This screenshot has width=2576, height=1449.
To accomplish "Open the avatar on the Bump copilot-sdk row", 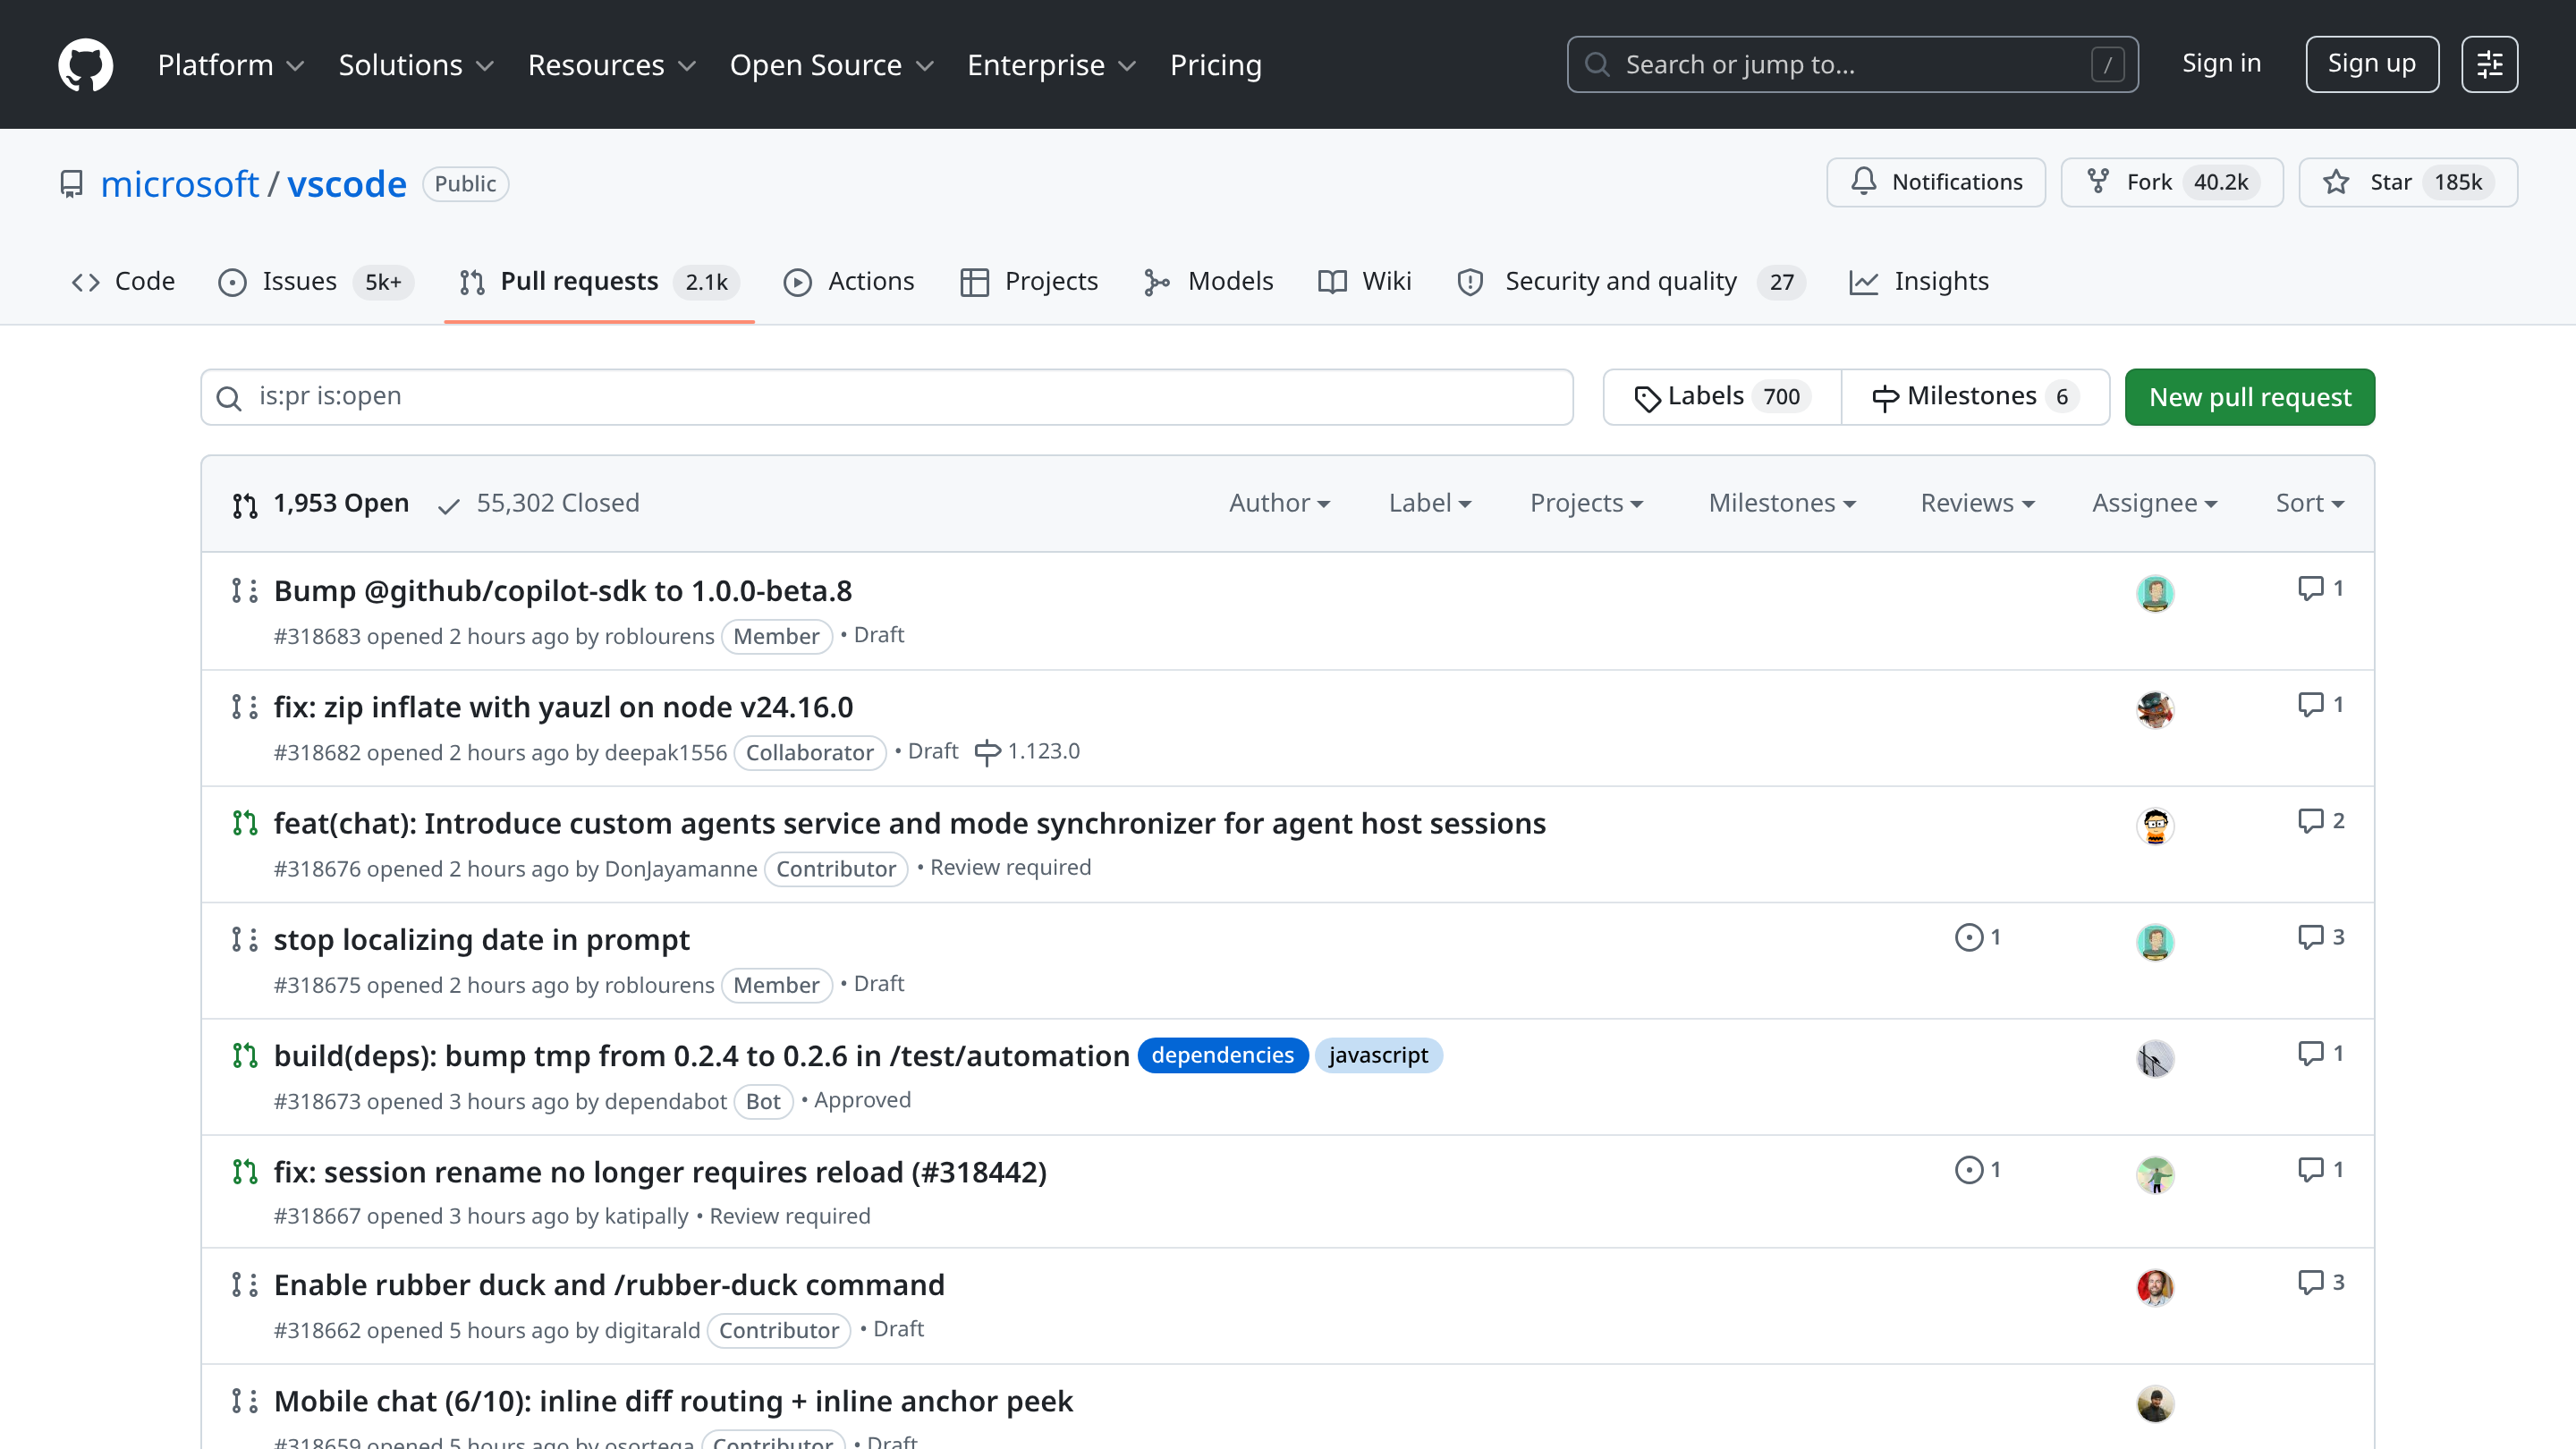I will coord(2155,593).
